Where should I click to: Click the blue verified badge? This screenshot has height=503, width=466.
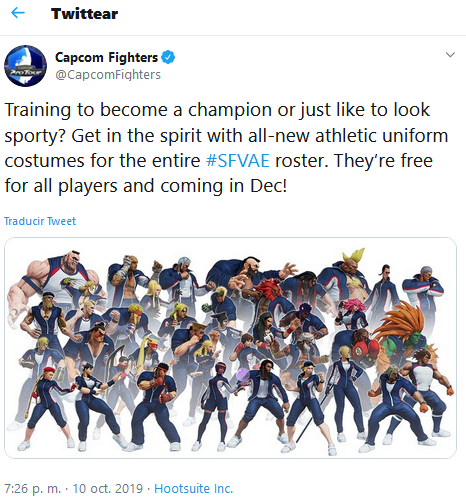click(x=168, y=57)
